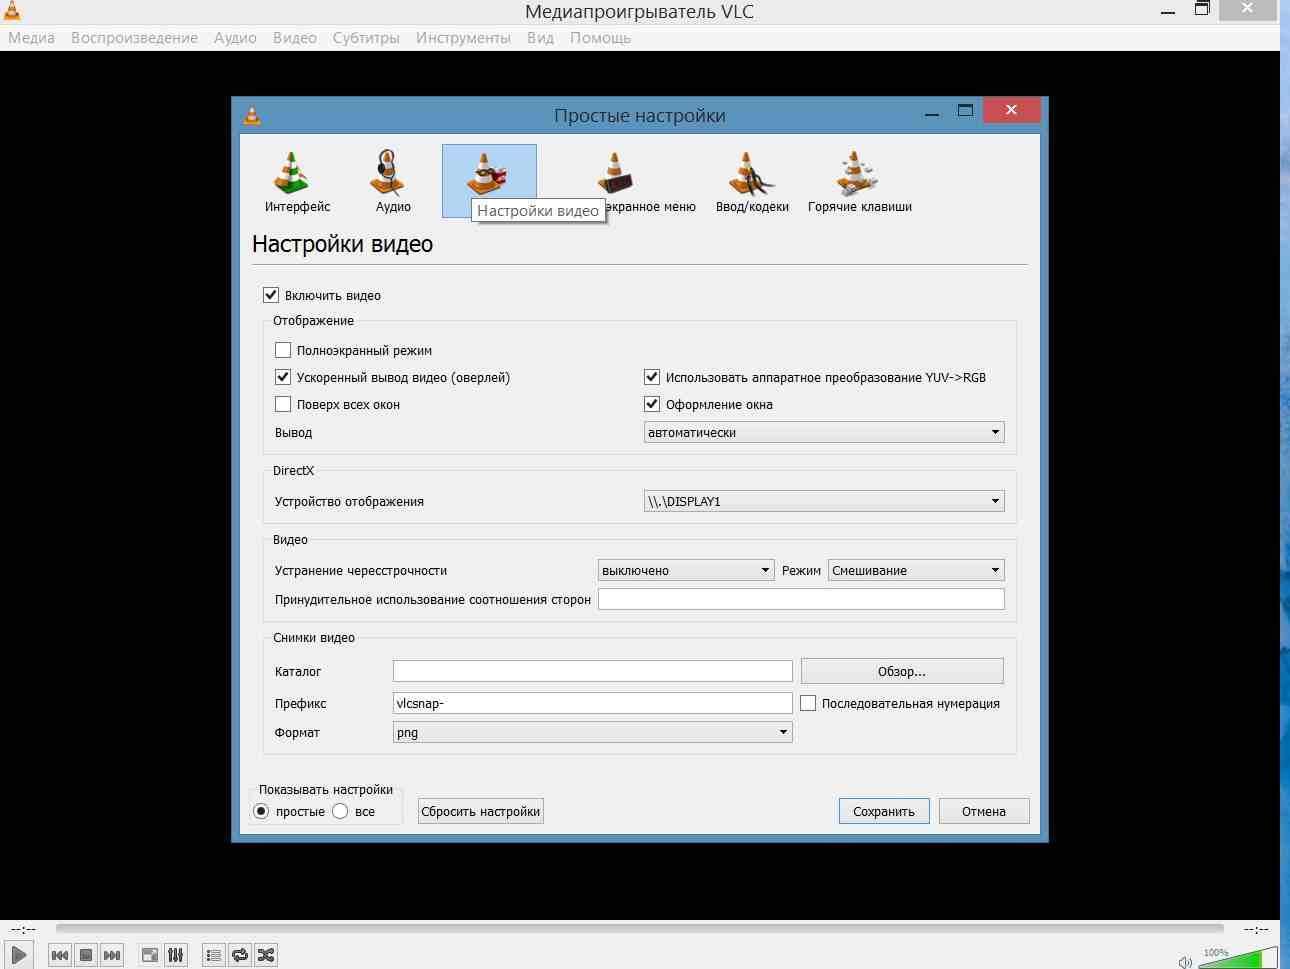Click the Play button in VLC player
This screenshot has height=969, width=1290.
[19, 955]
